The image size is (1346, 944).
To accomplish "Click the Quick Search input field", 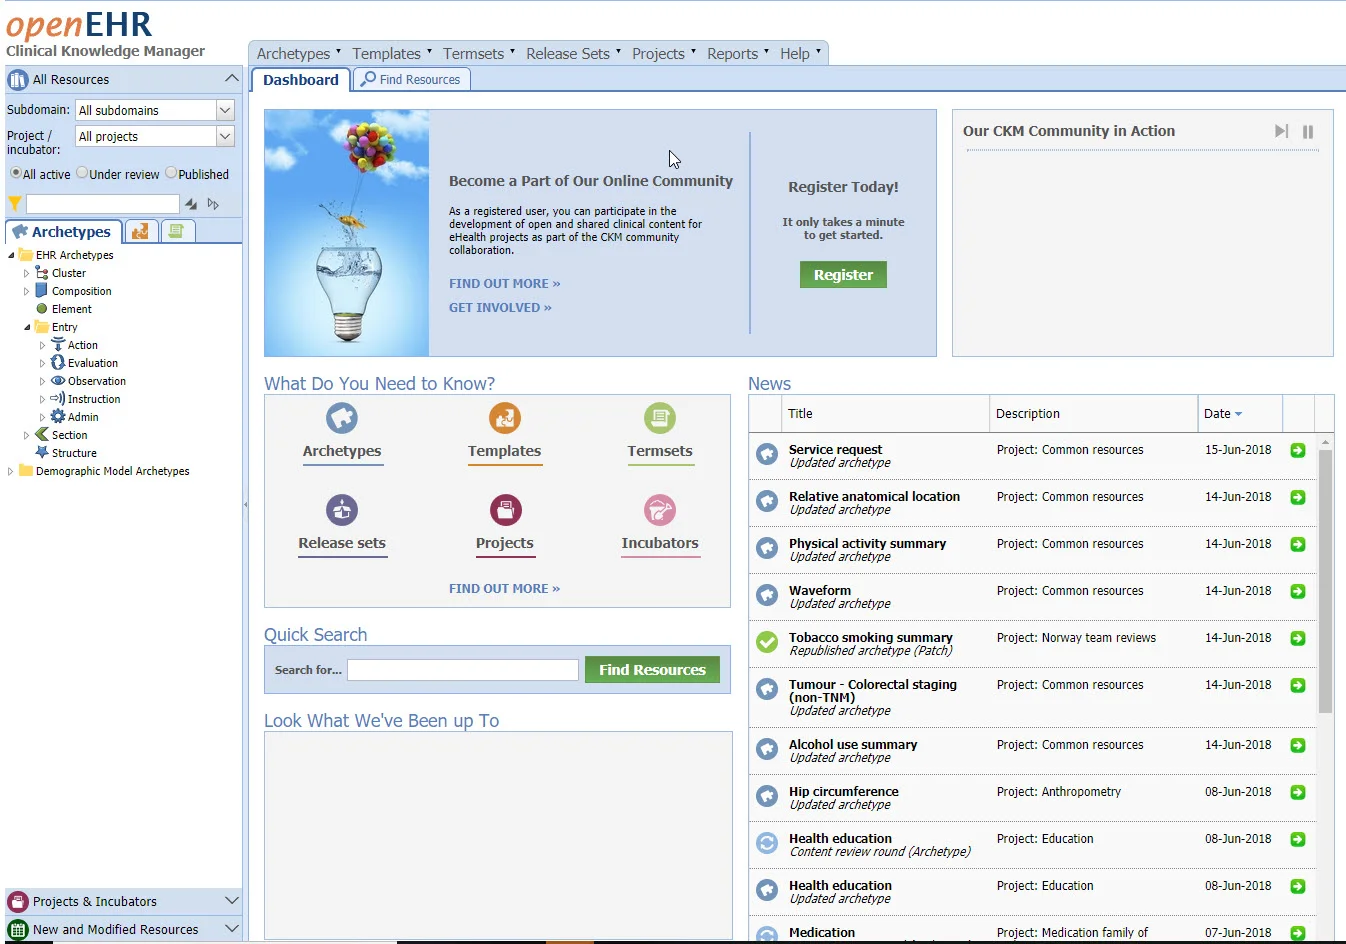I will (x=463, y=670).
